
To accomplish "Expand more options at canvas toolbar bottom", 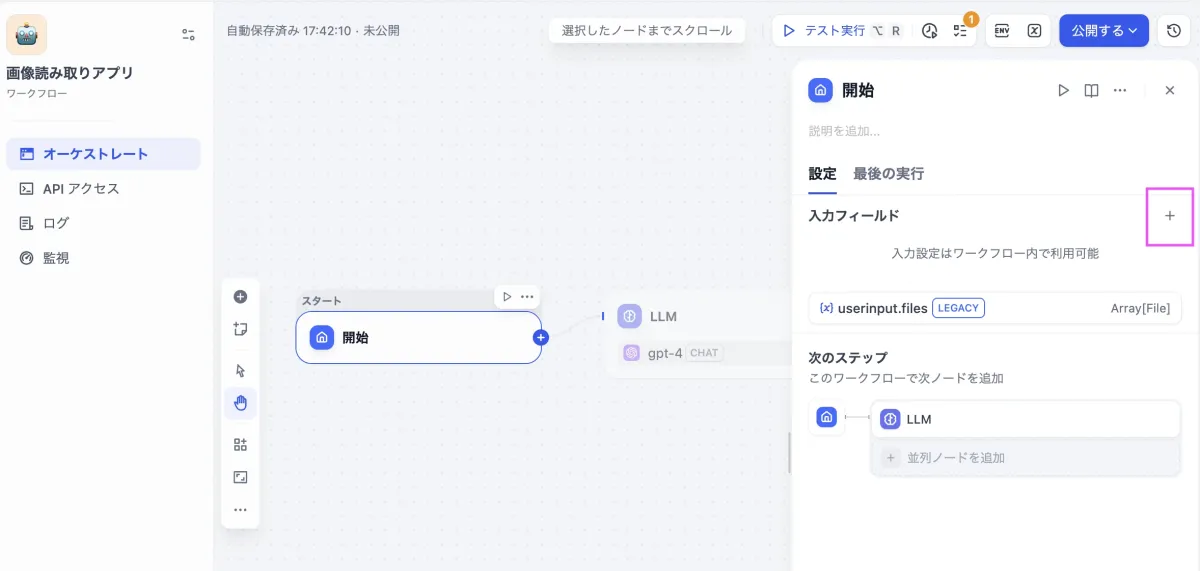I will click(240, 510).
